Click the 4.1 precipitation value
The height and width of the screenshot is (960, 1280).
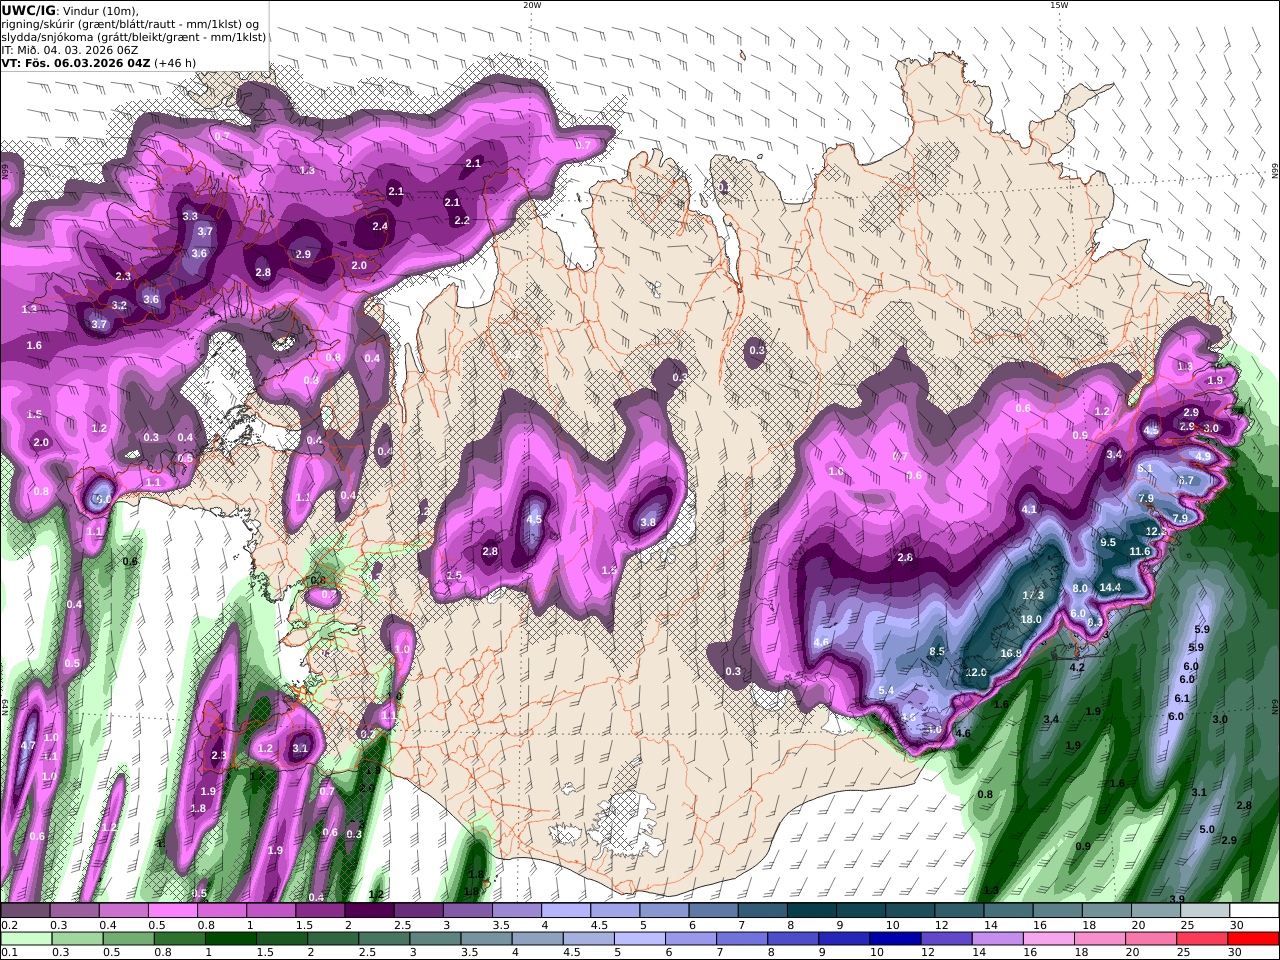tap(1029, 509)
